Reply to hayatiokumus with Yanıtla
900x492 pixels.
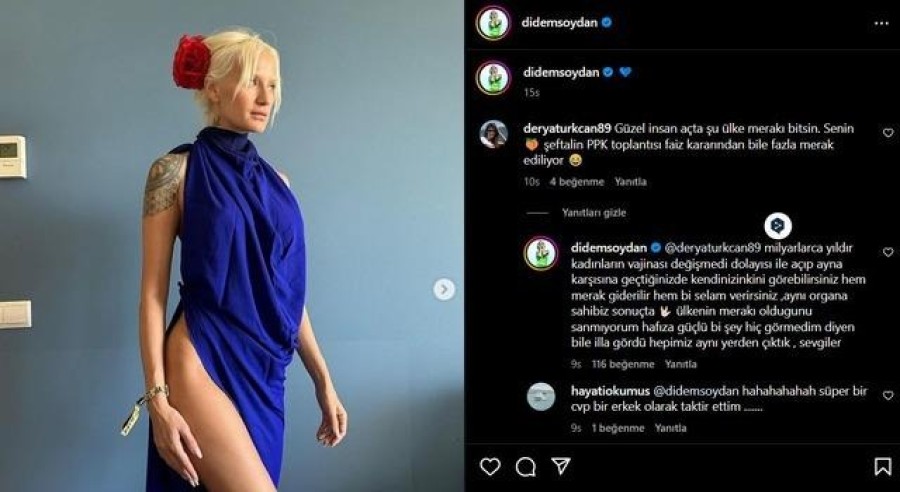coord(670,428)
